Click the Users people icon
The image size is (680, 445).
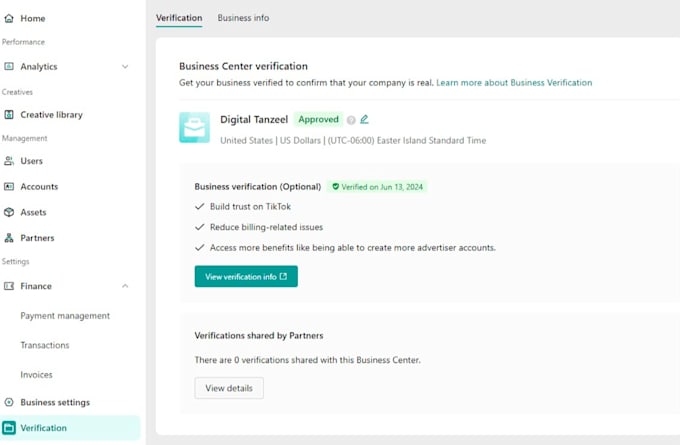(x=9, y=161)
